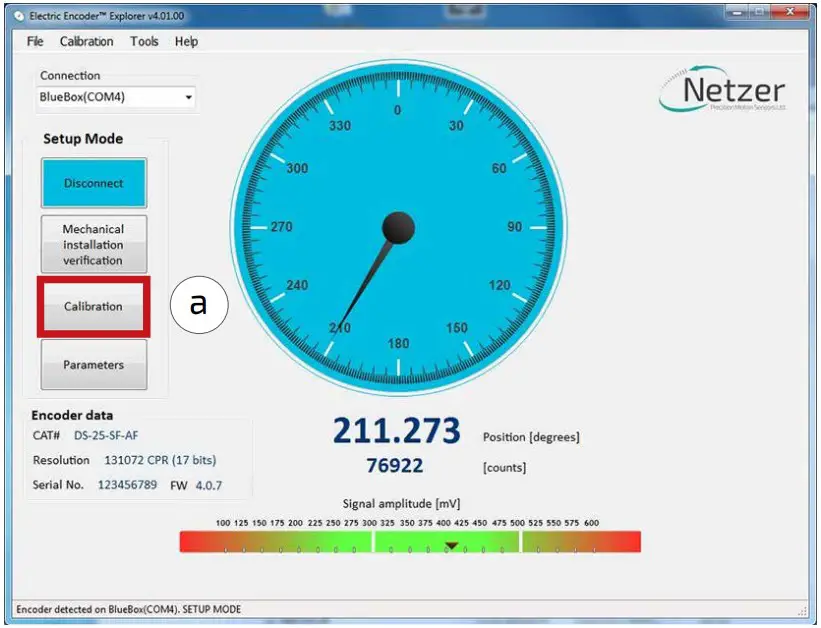Click the Encoder data heading
The image size is (821, 628).
point(72,415)
